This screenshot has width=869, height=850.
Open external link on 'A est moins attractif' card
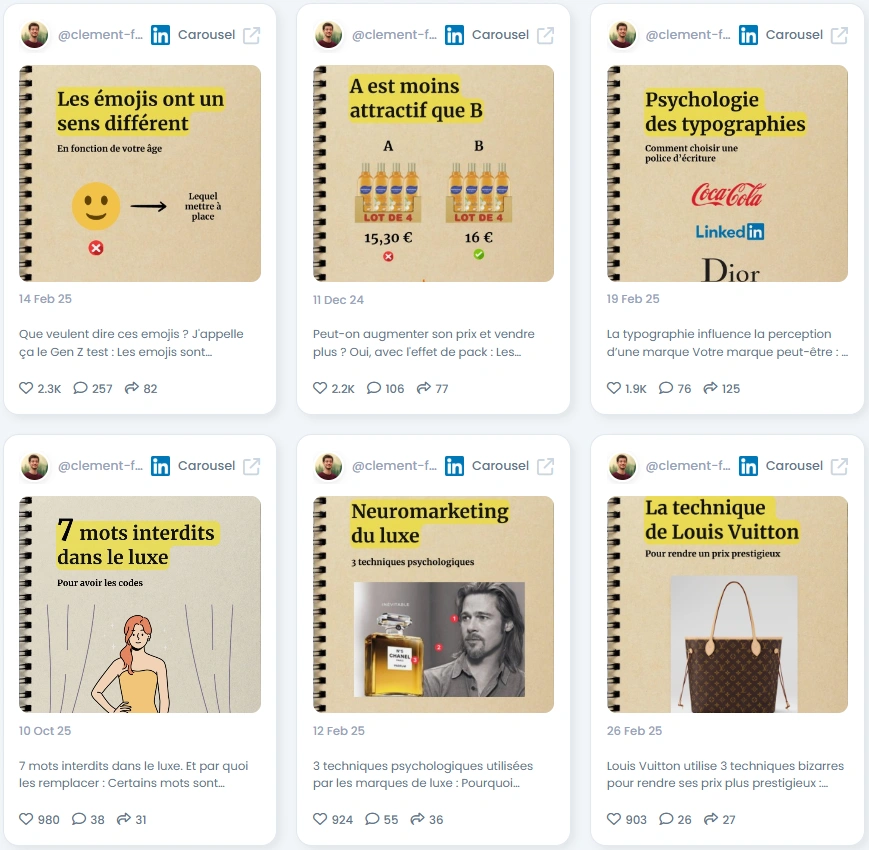pyautogui.click(x=545, y=35)
